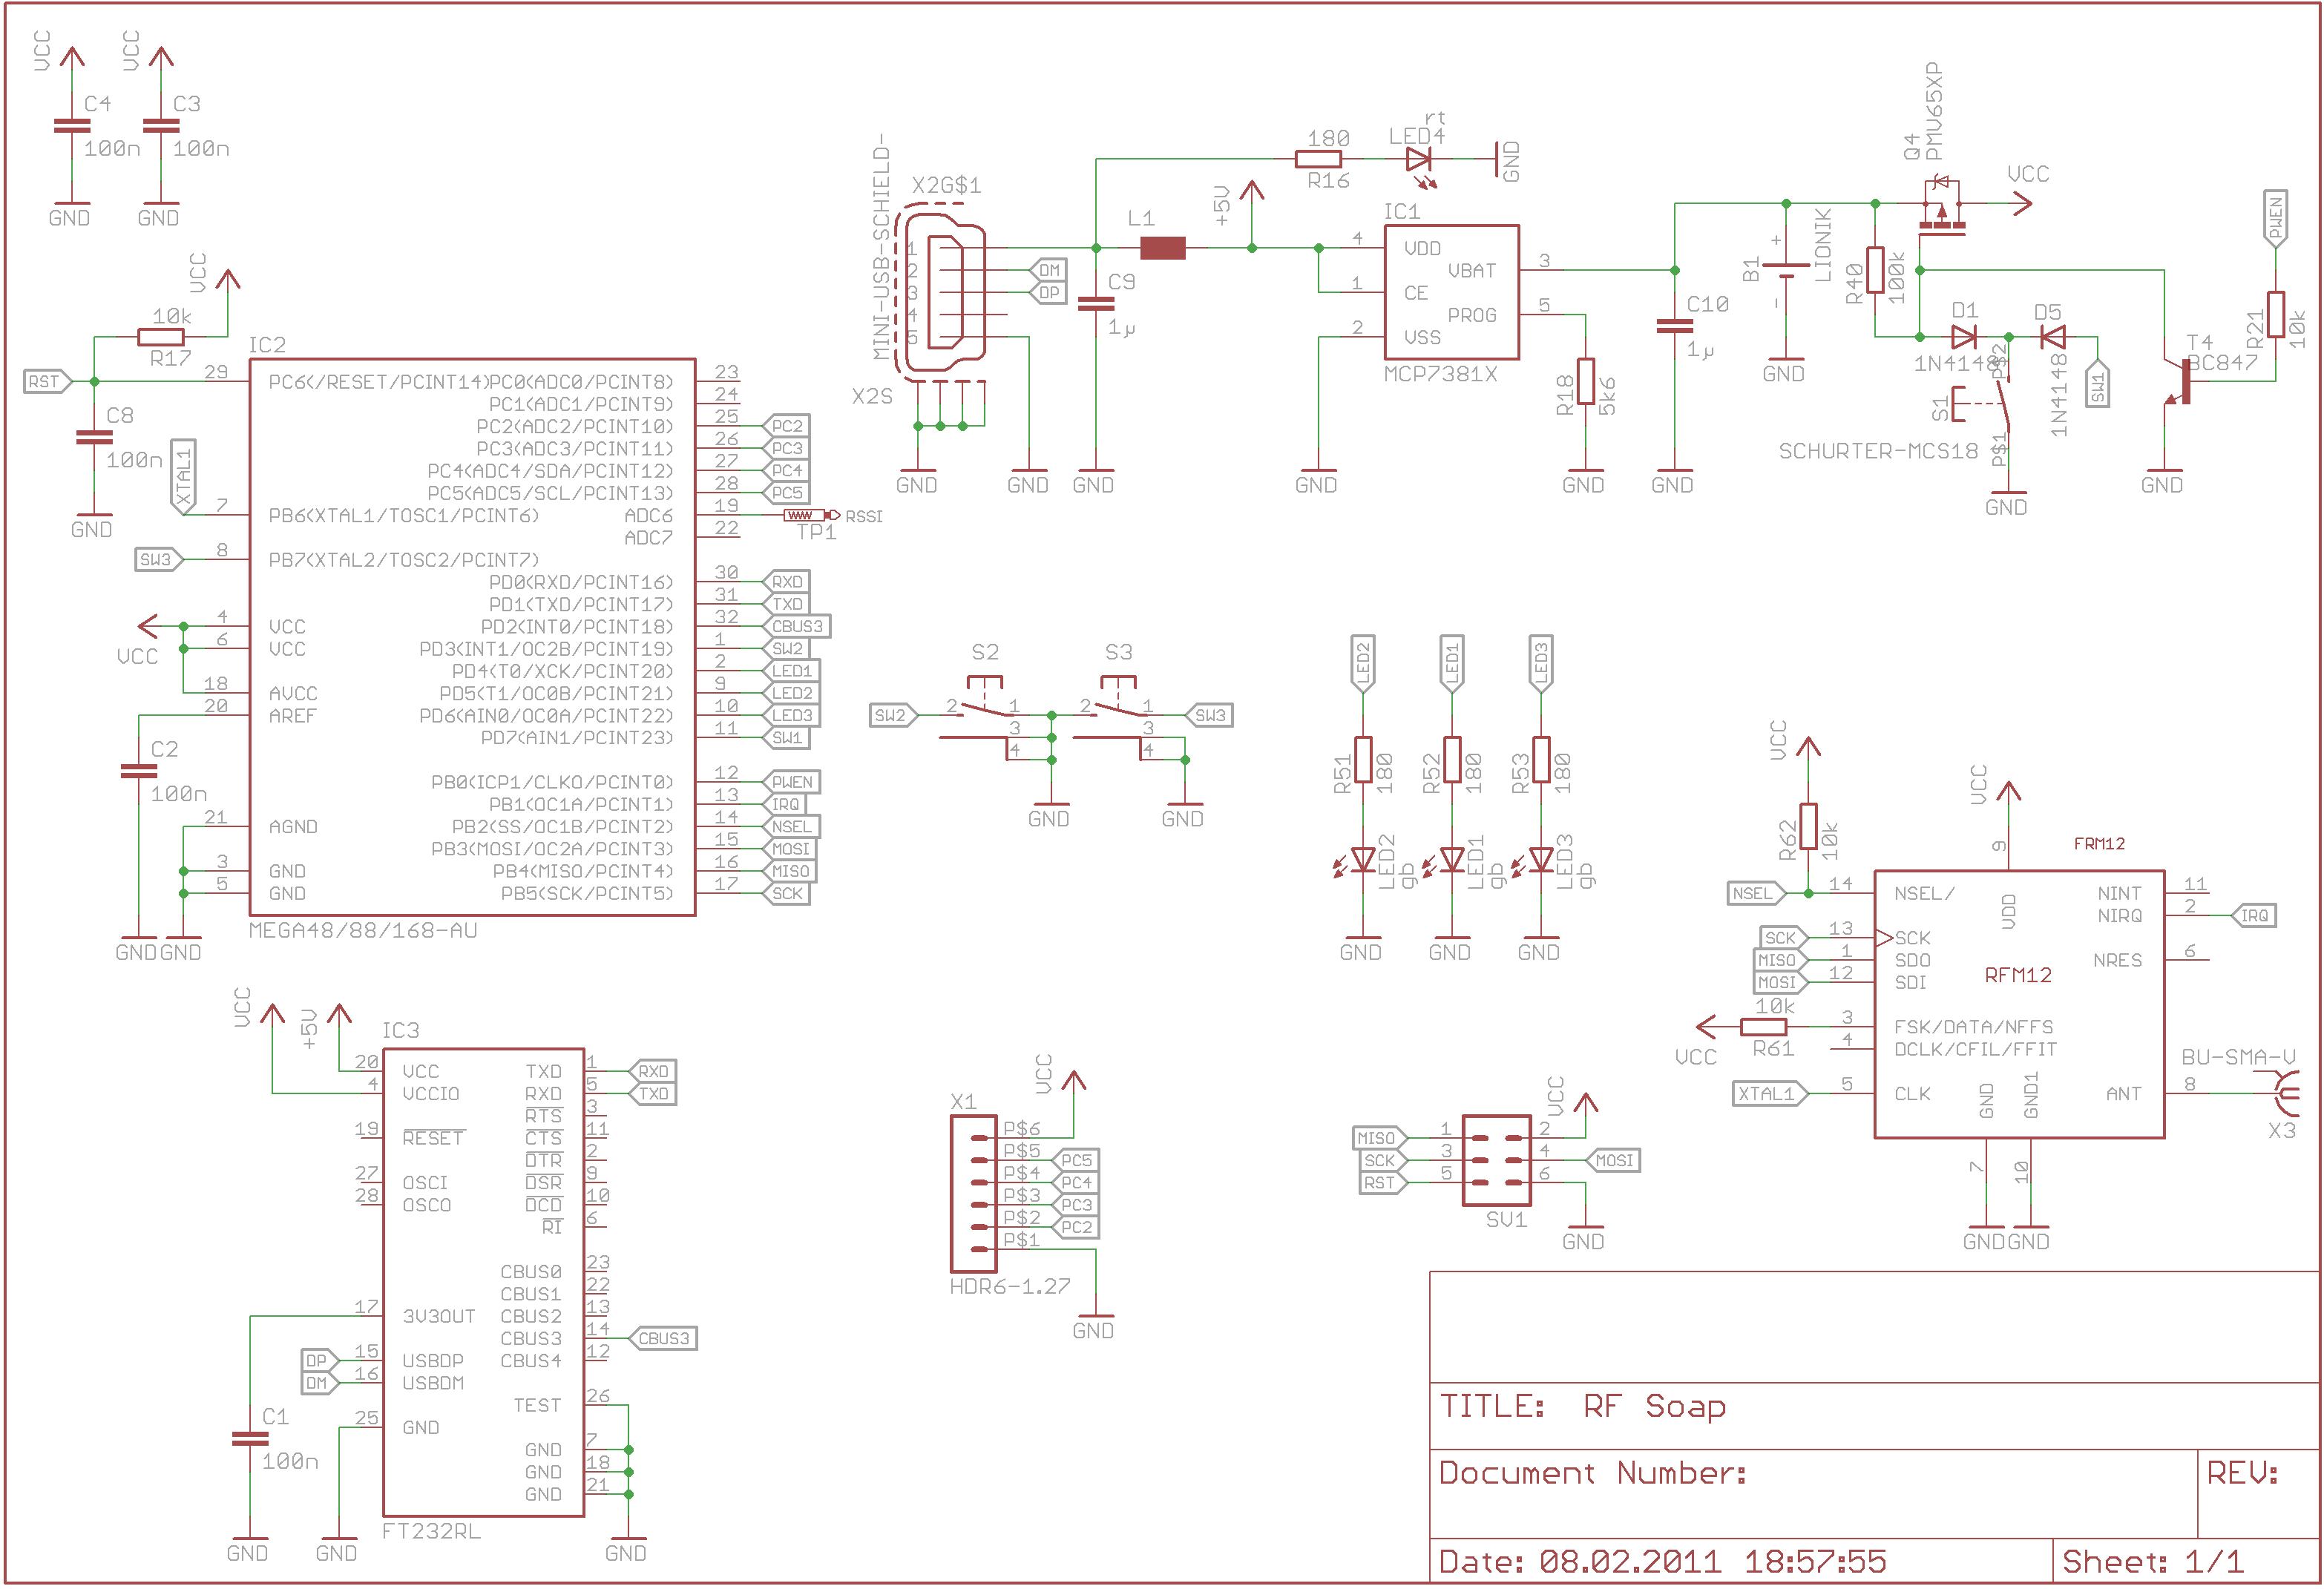Select the C4 capacitor symbol
The width and height of the screenshot is (2324, 1589).
pyautogui.click(x=72, y=126)
